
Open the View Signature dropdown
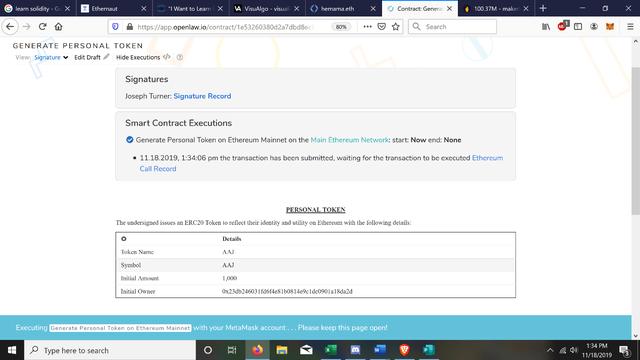coord(51,58)
